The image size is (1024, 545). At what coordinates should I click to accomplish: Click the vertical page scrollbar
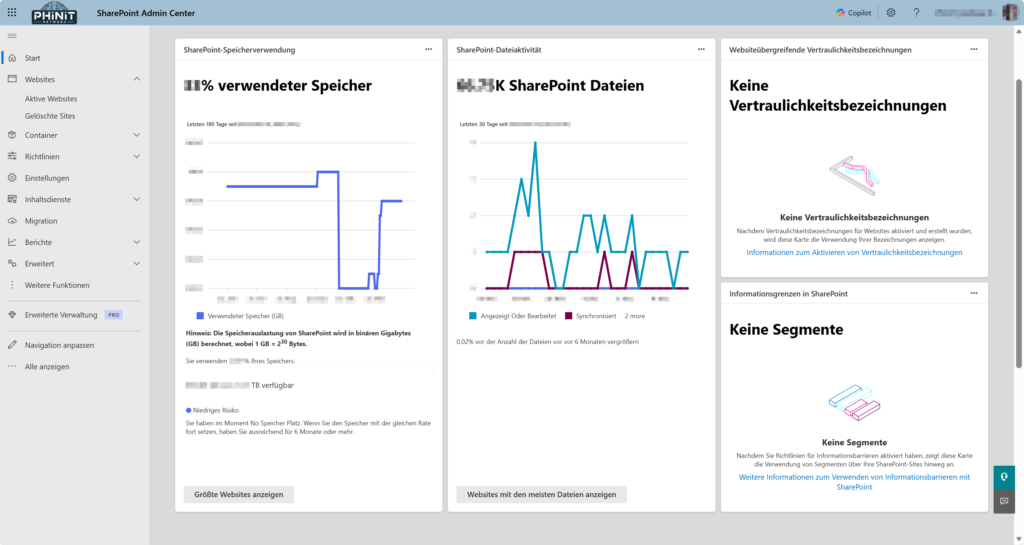coord(1019,220)
